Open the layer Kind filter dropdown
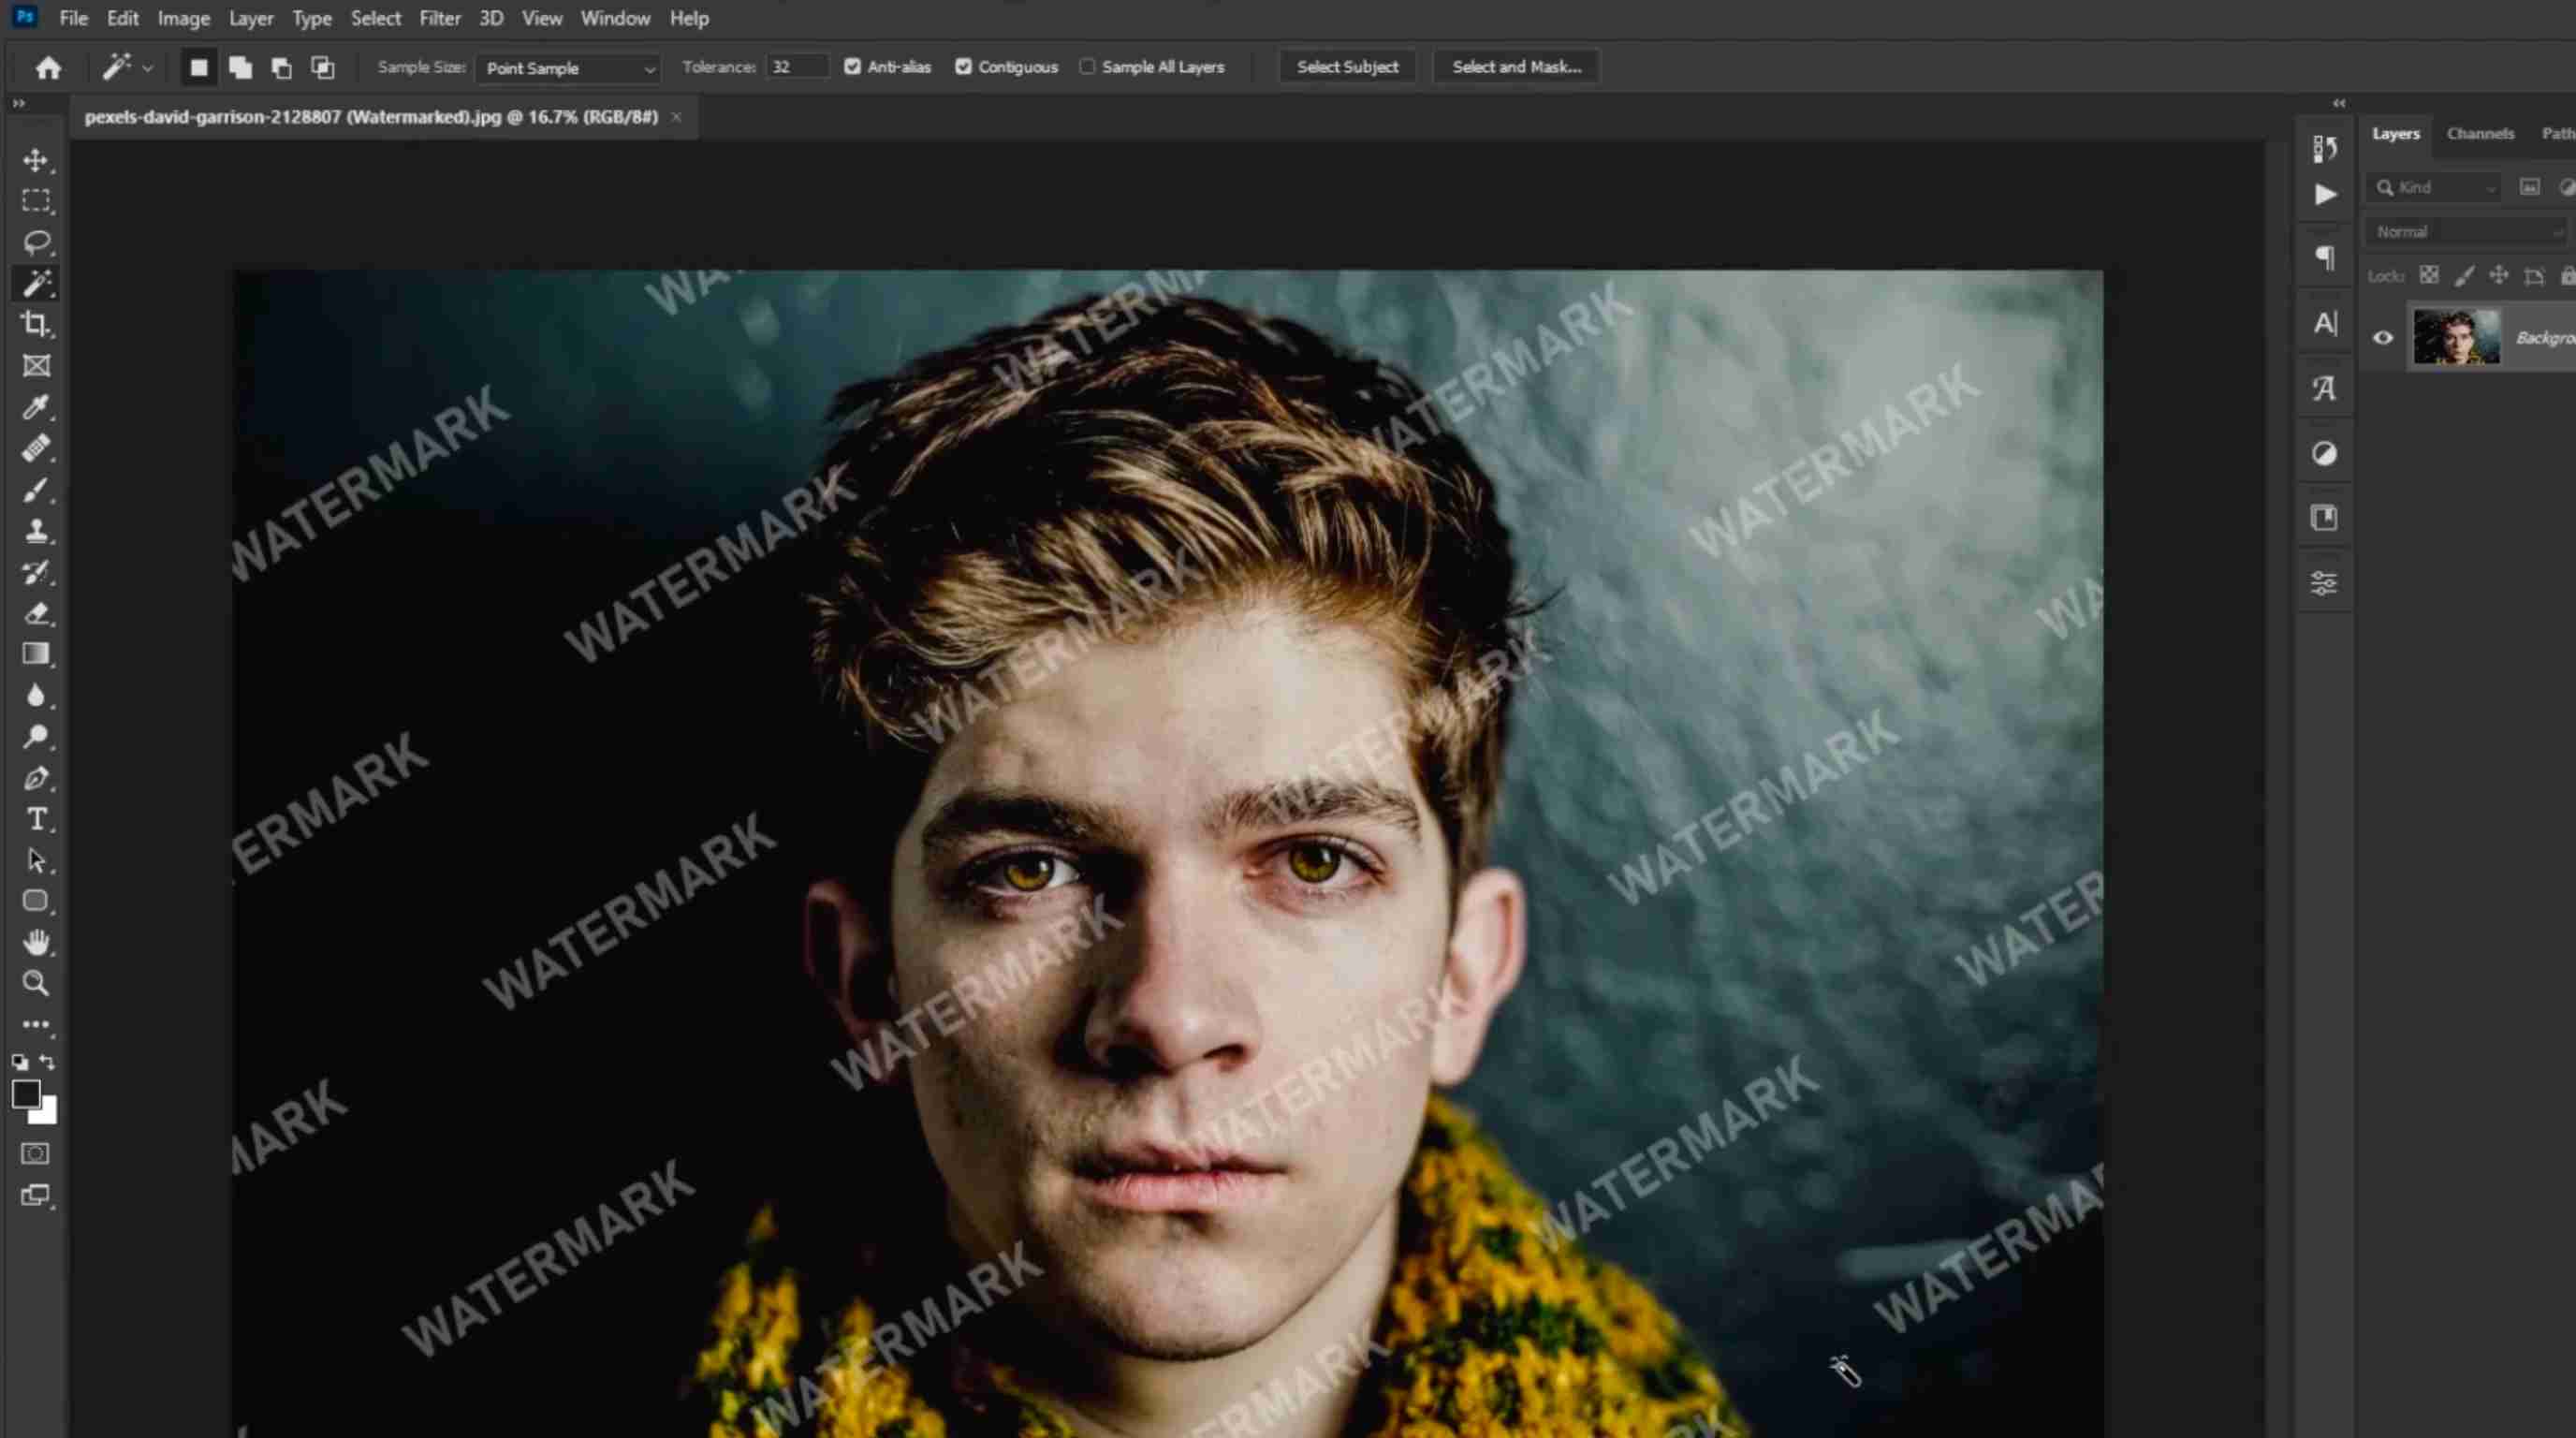Screen dimensions: 2576x1438 point(2436,188)
